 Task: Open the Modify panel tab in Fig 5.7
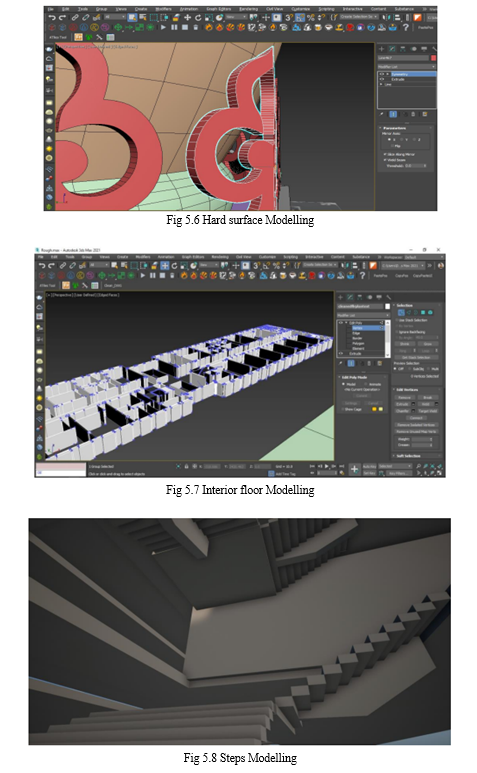tap(350, 297)
